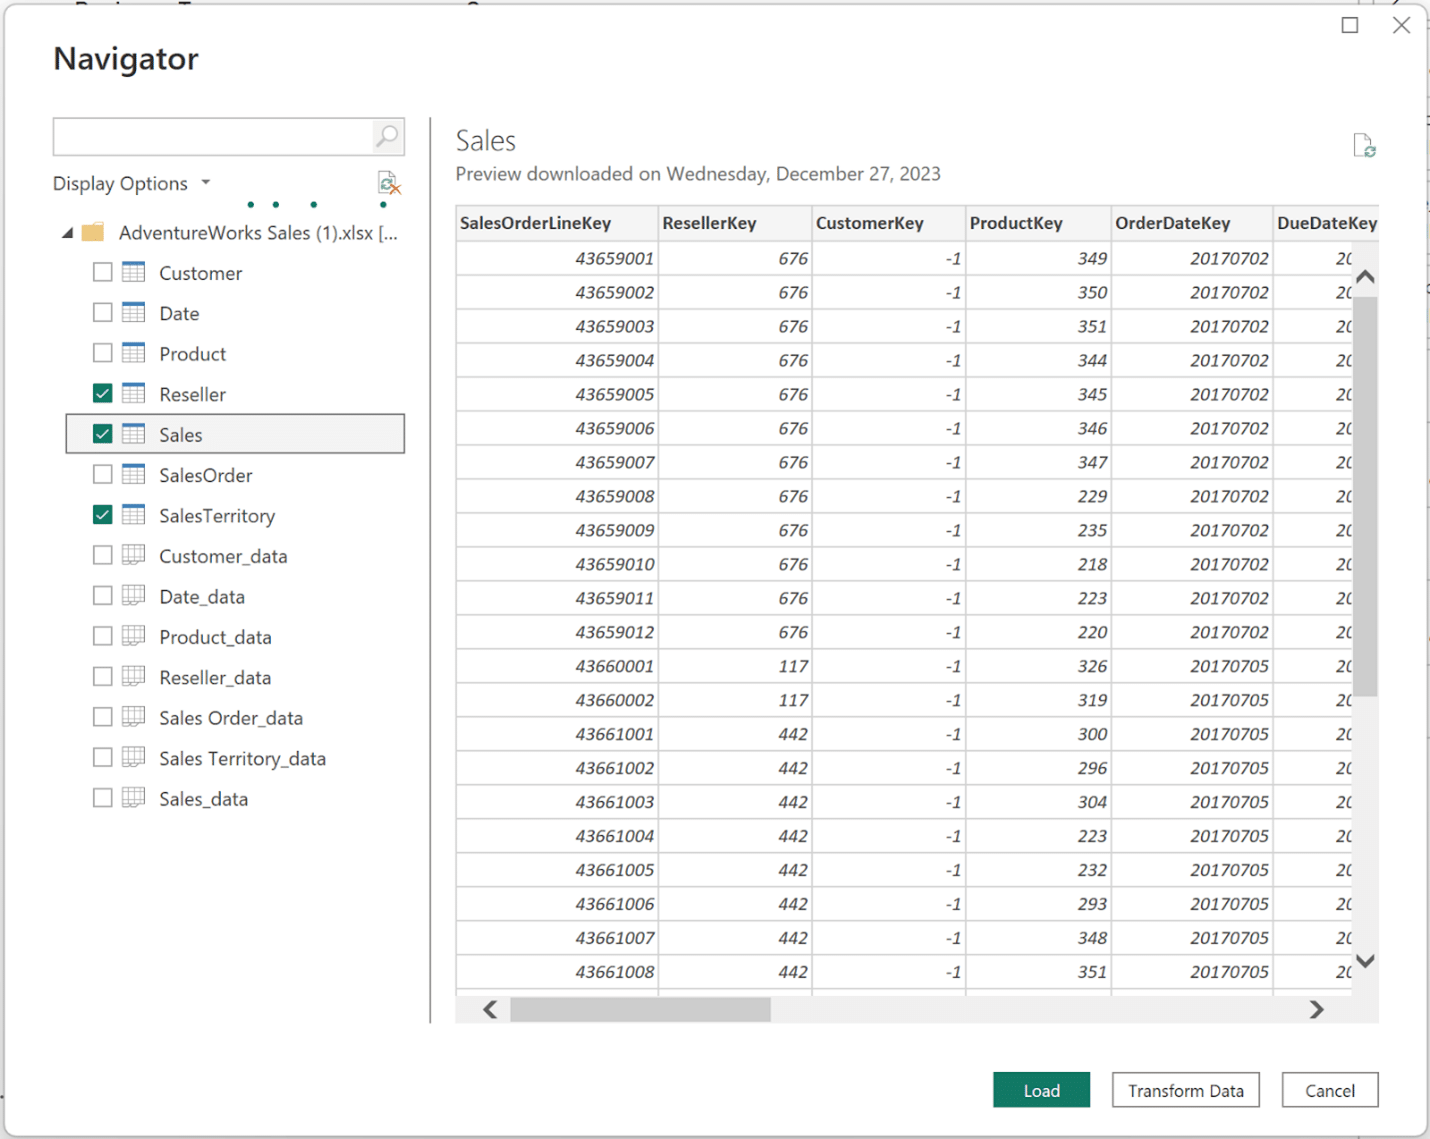Click the Product table icon
This screenshot has height=1139, width=1430.
(134, 353)
